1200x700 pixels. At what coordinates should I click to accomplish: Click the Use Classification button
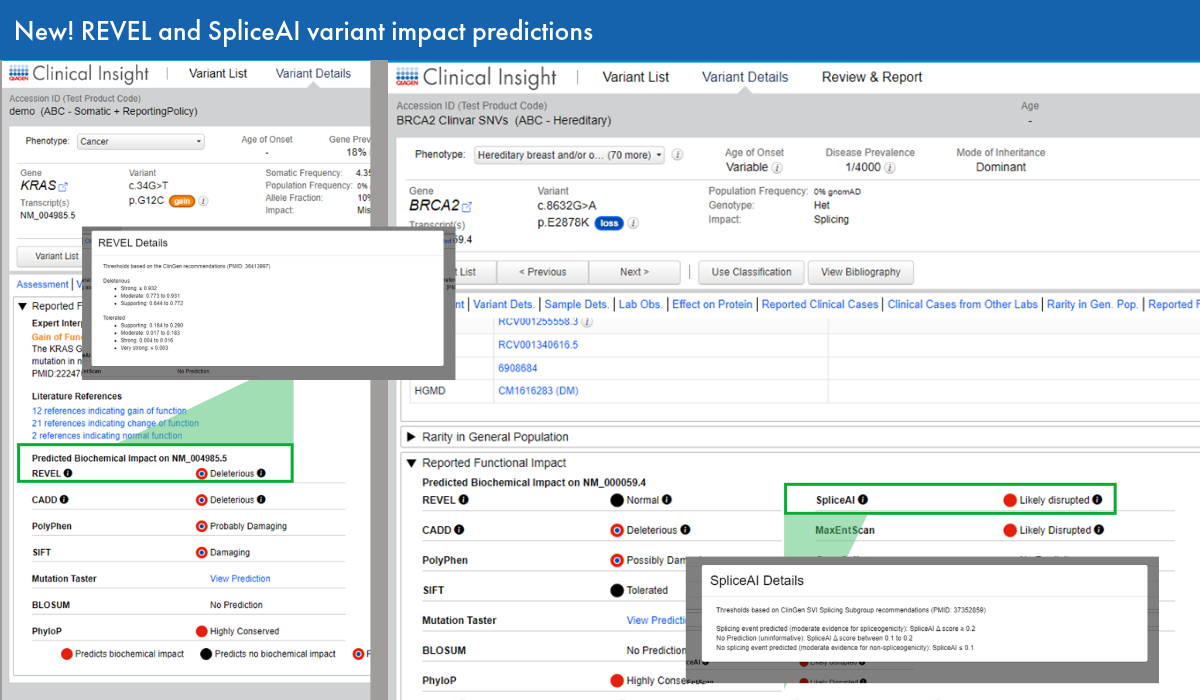click(751, 272)
